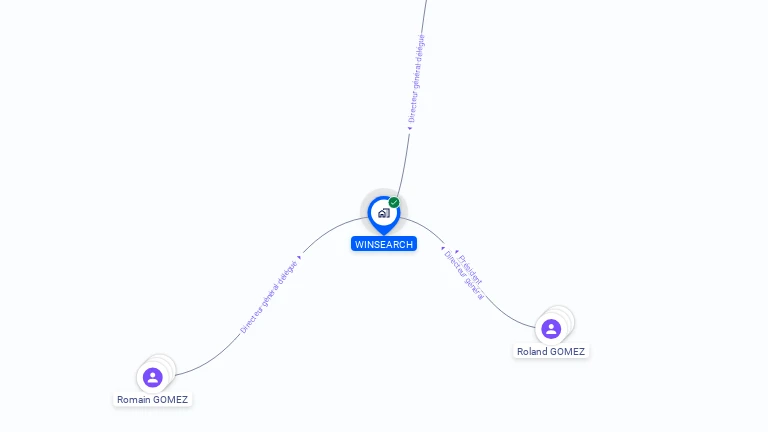This screenshot has width=768, height=432.
Task: Click the green verified checkmark badge
Action: (394, 202)
